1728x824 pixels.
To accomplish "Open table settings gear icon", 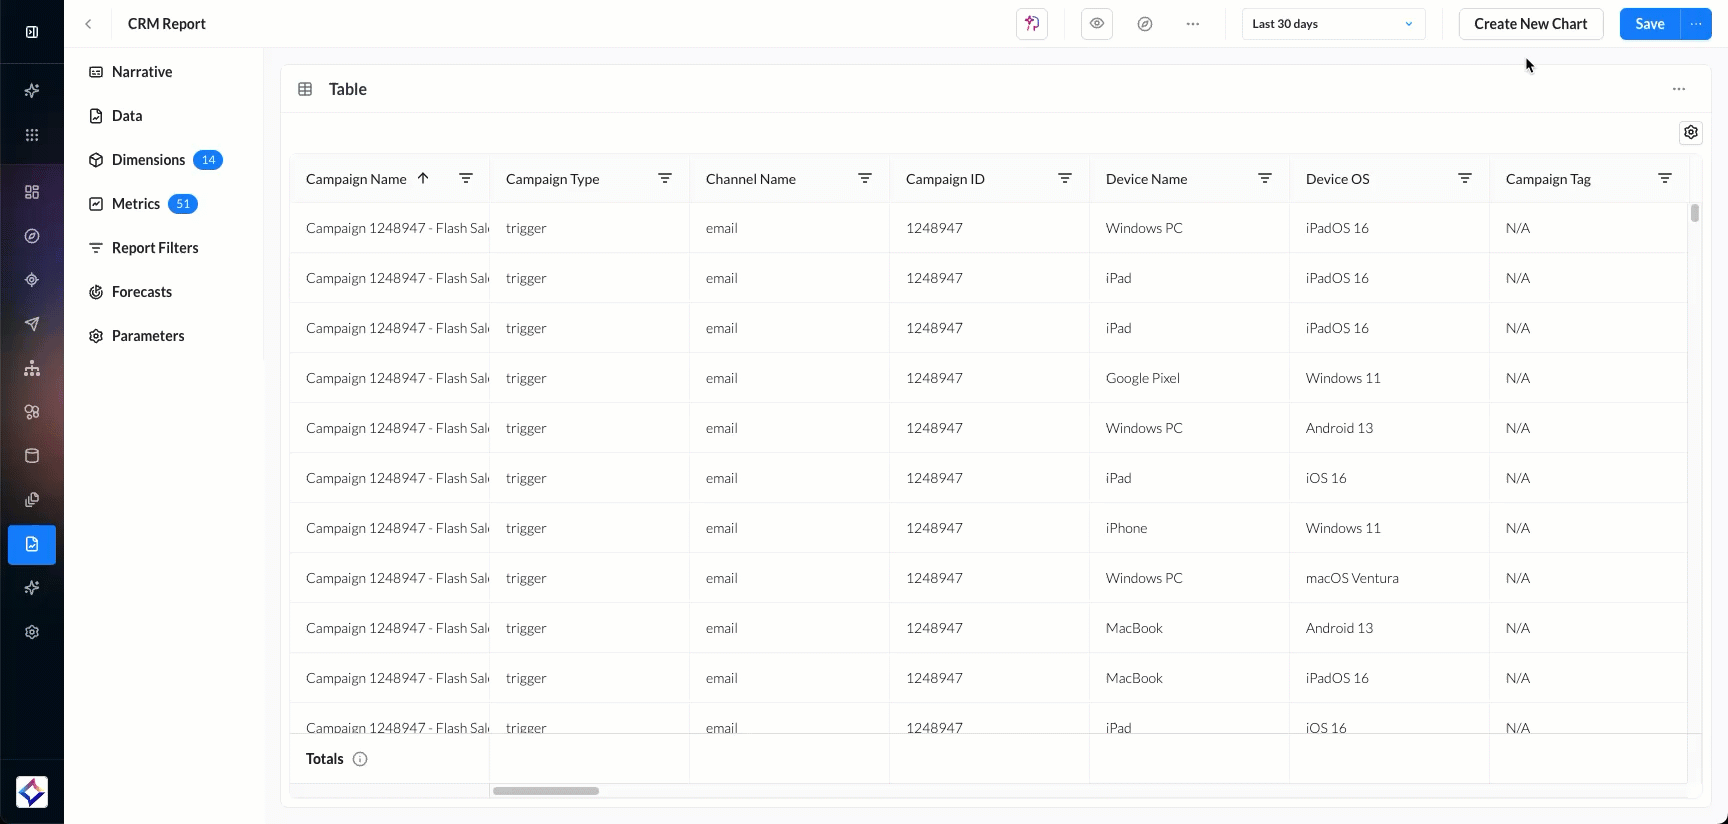I will pyautogui.click(x=1690, y=132).
